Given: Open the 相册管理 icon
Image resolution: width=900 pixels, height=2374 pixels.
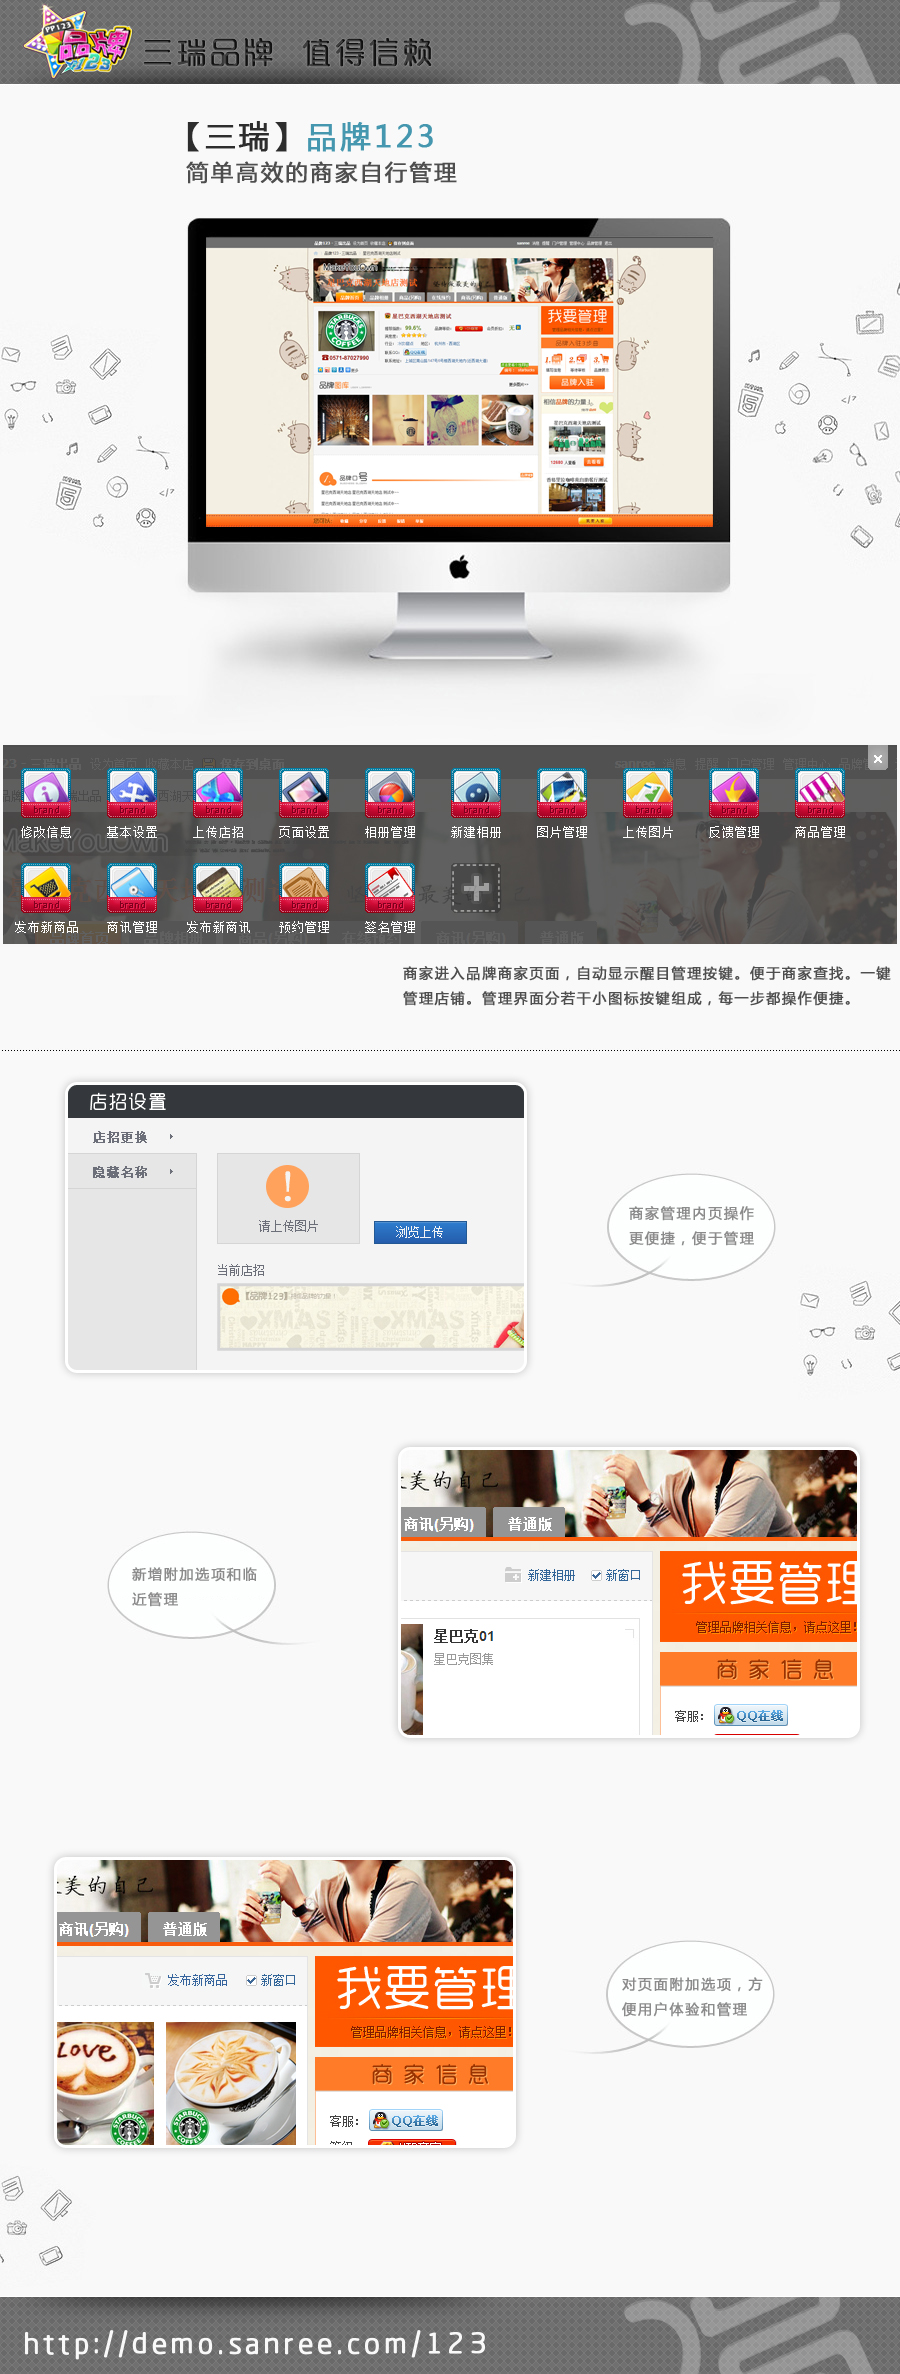Looking at the screenshot, I should (390, 794).
